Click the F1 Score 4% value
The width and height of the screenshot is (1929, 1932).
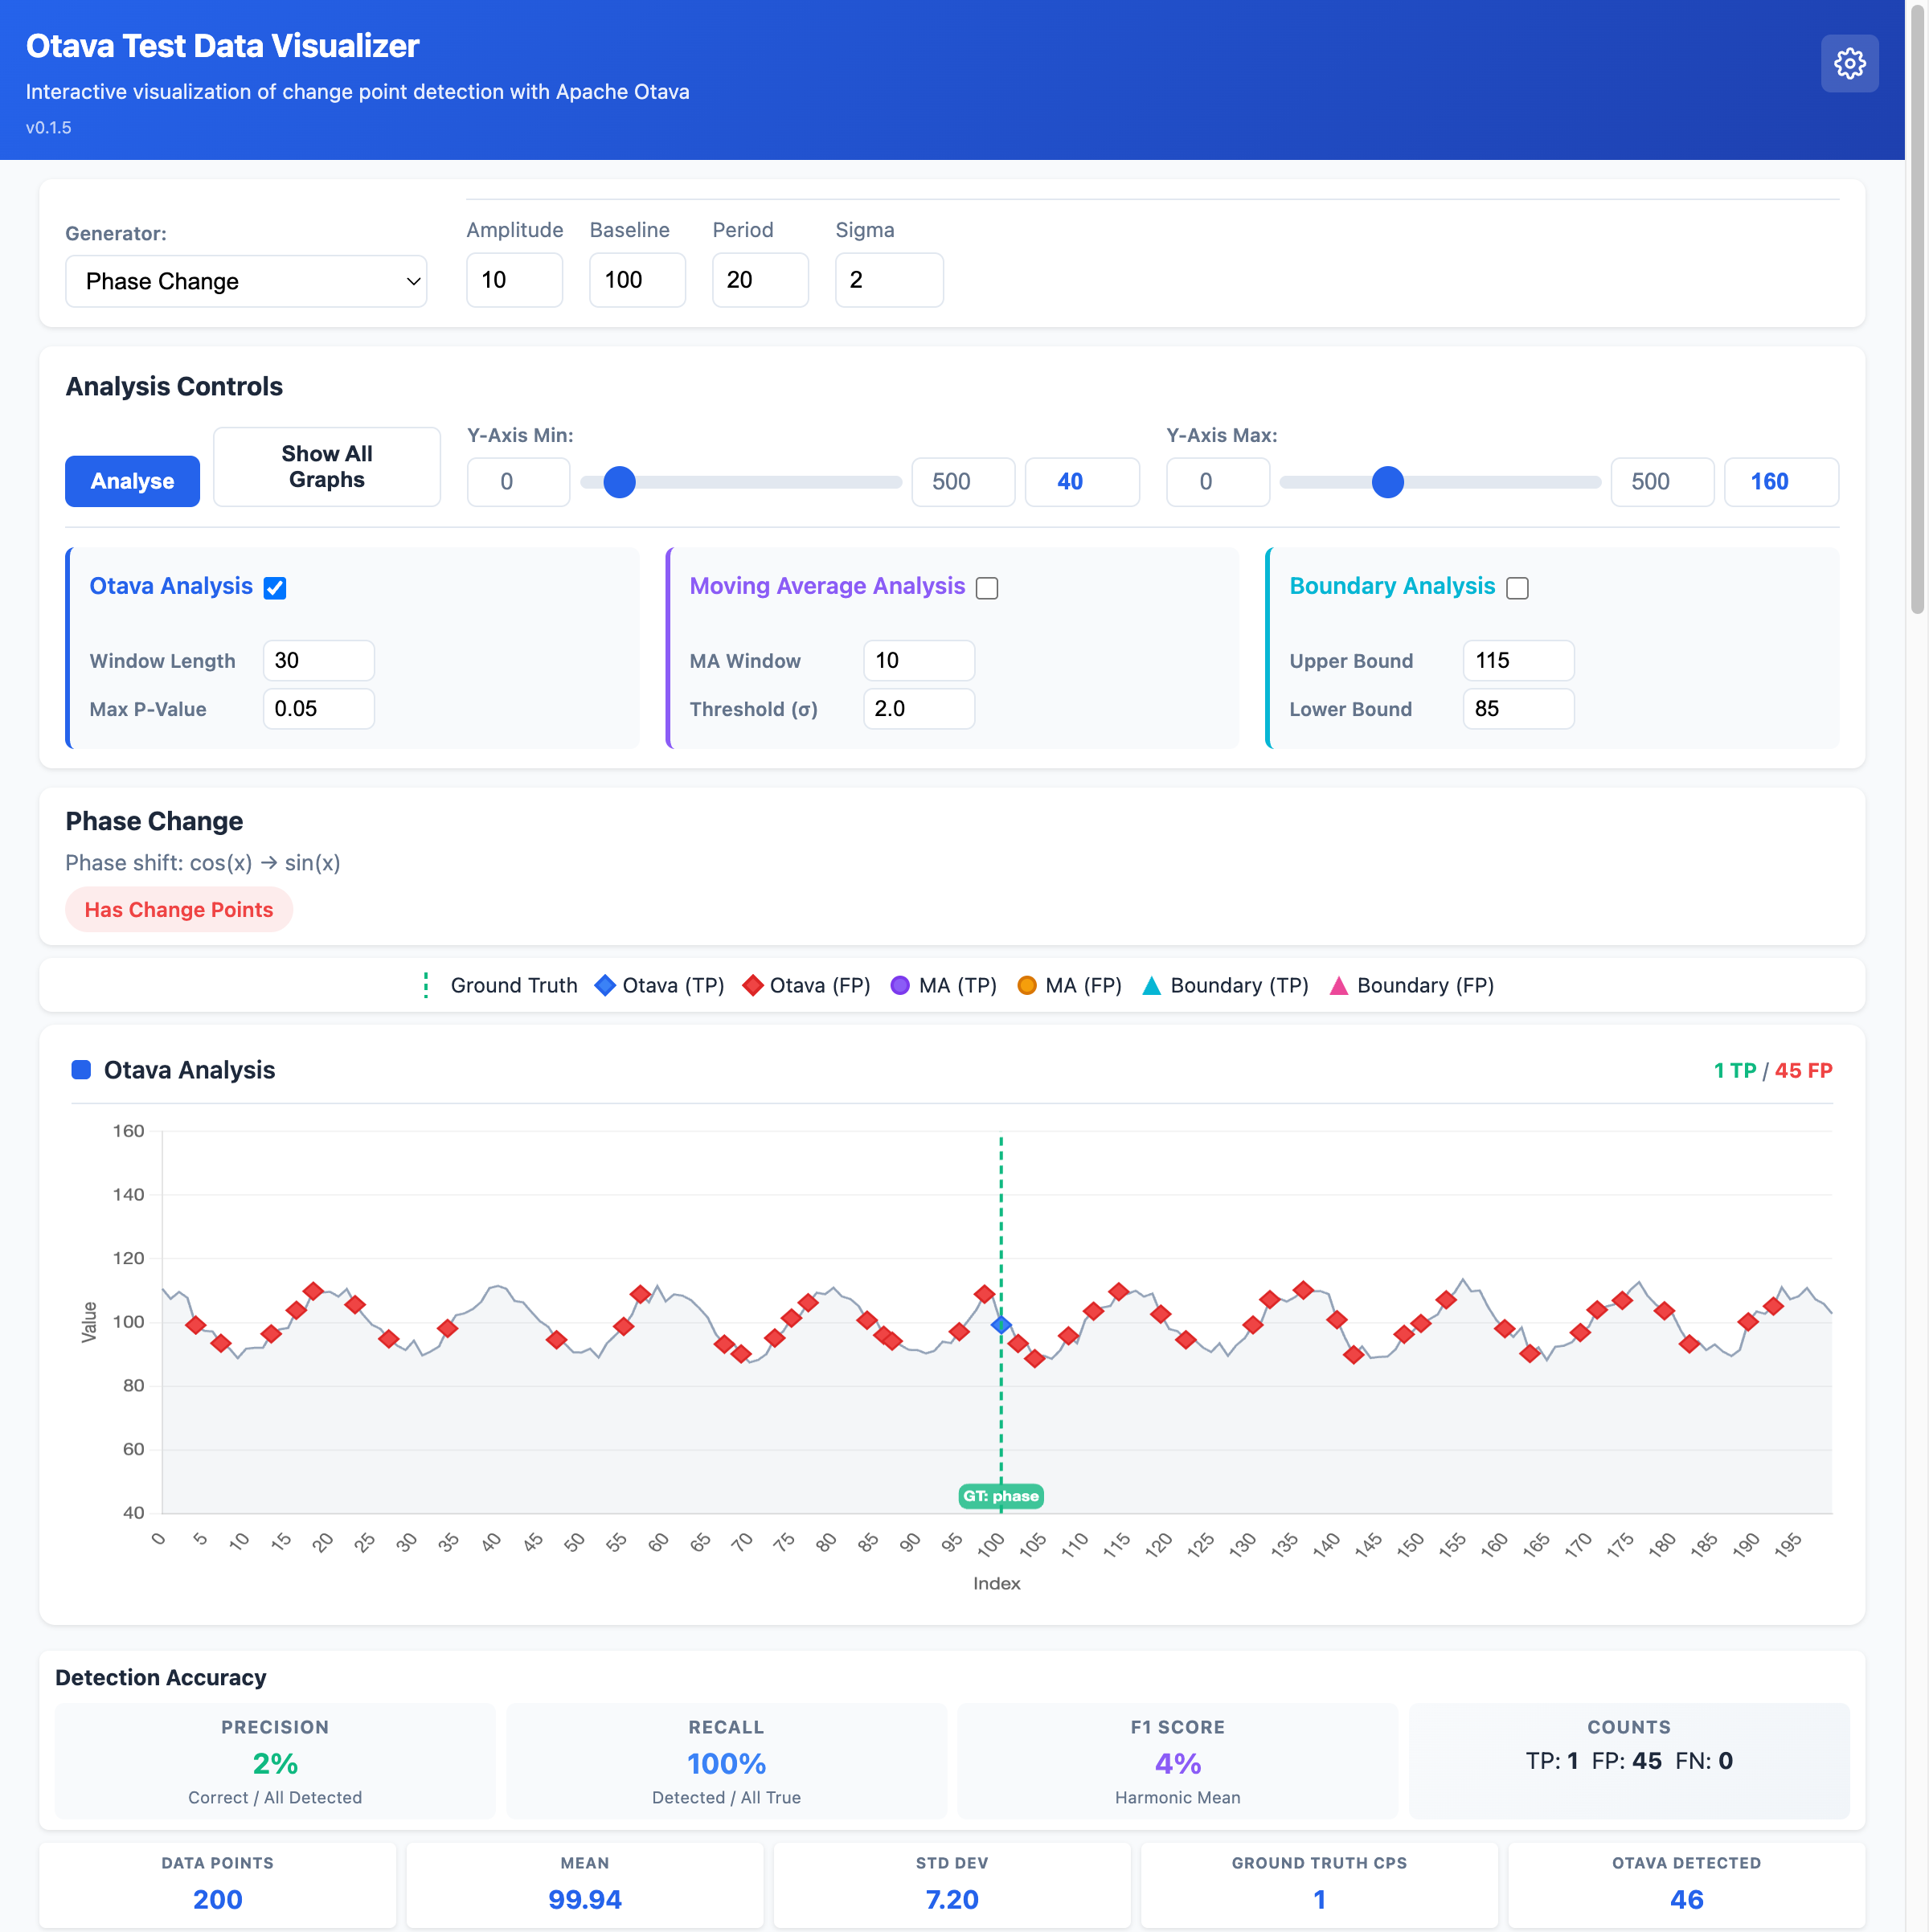pyautogui.click(x=1178, y=1764)
